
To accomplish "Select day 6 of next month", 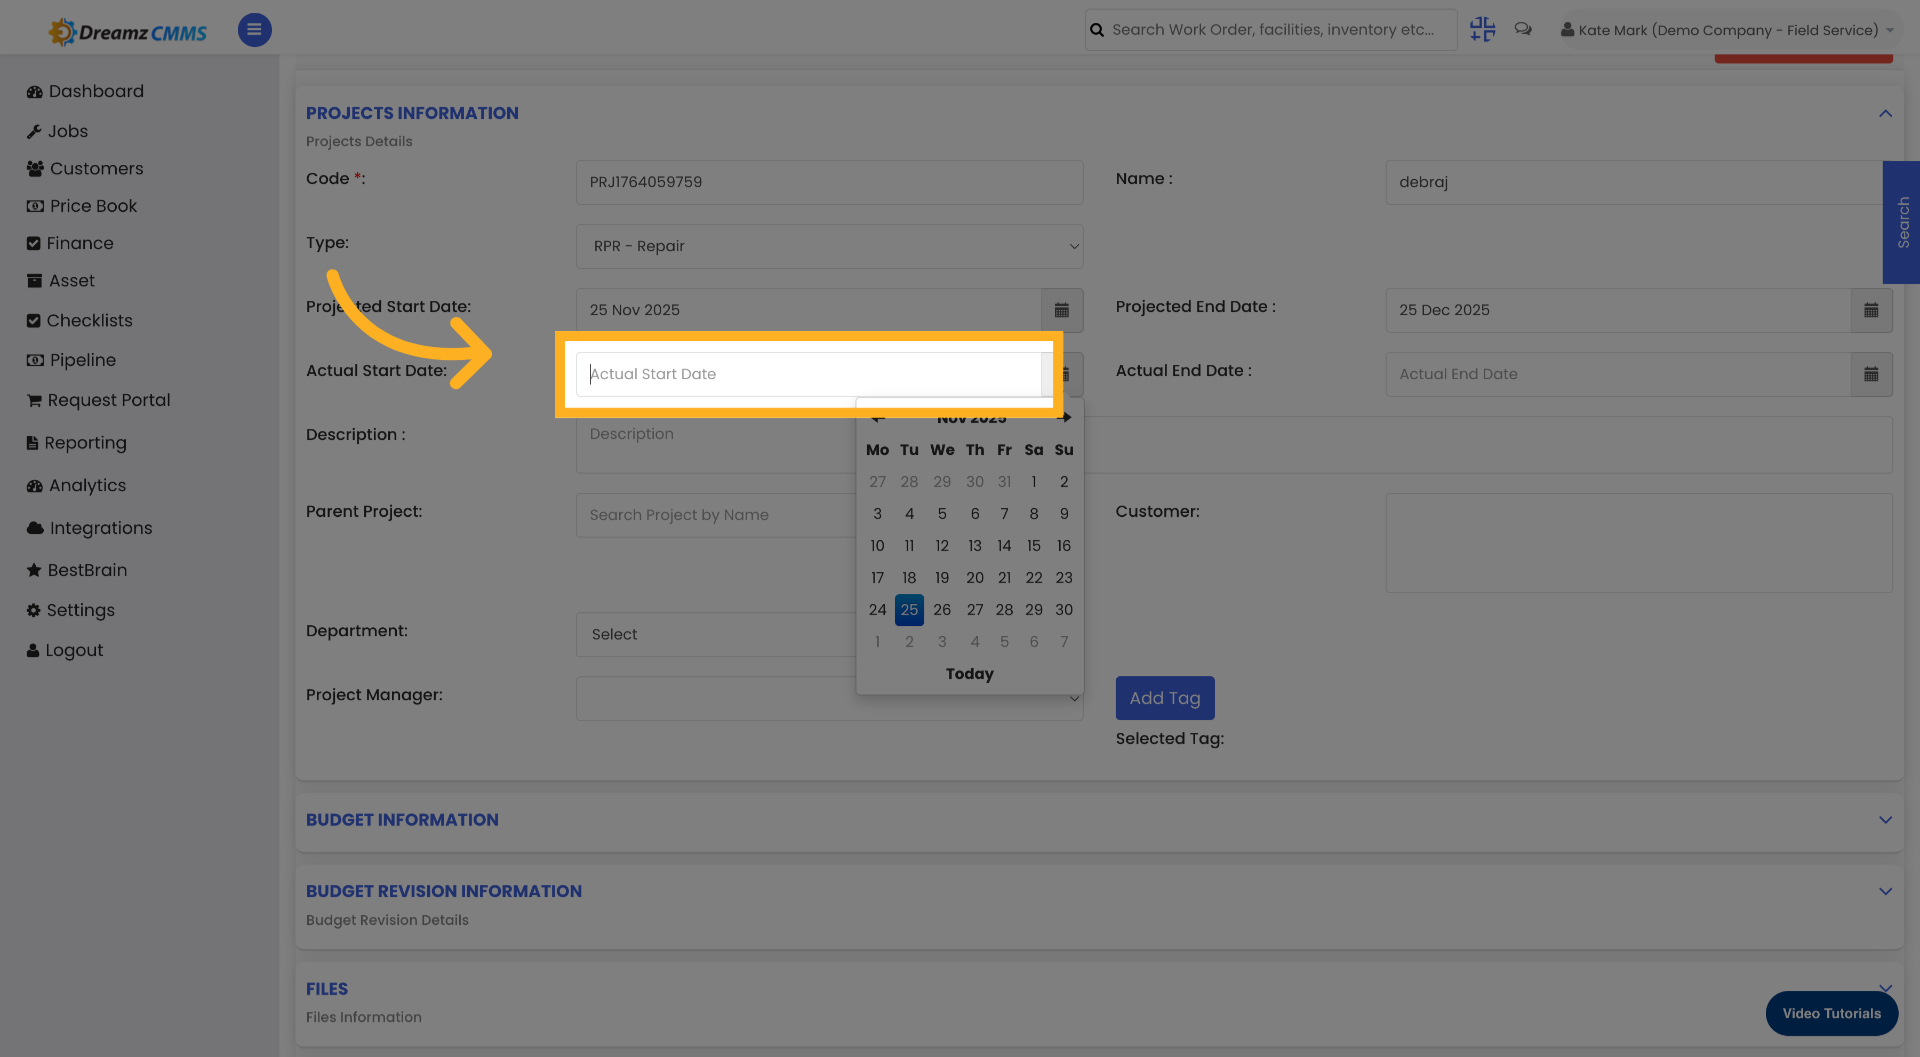I will [x=1034, y=642].
